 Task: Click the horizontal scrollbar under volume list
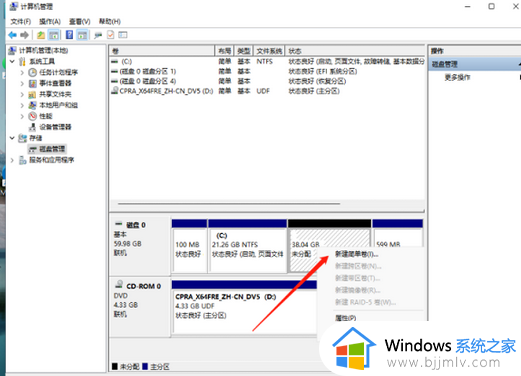[229, 203]
